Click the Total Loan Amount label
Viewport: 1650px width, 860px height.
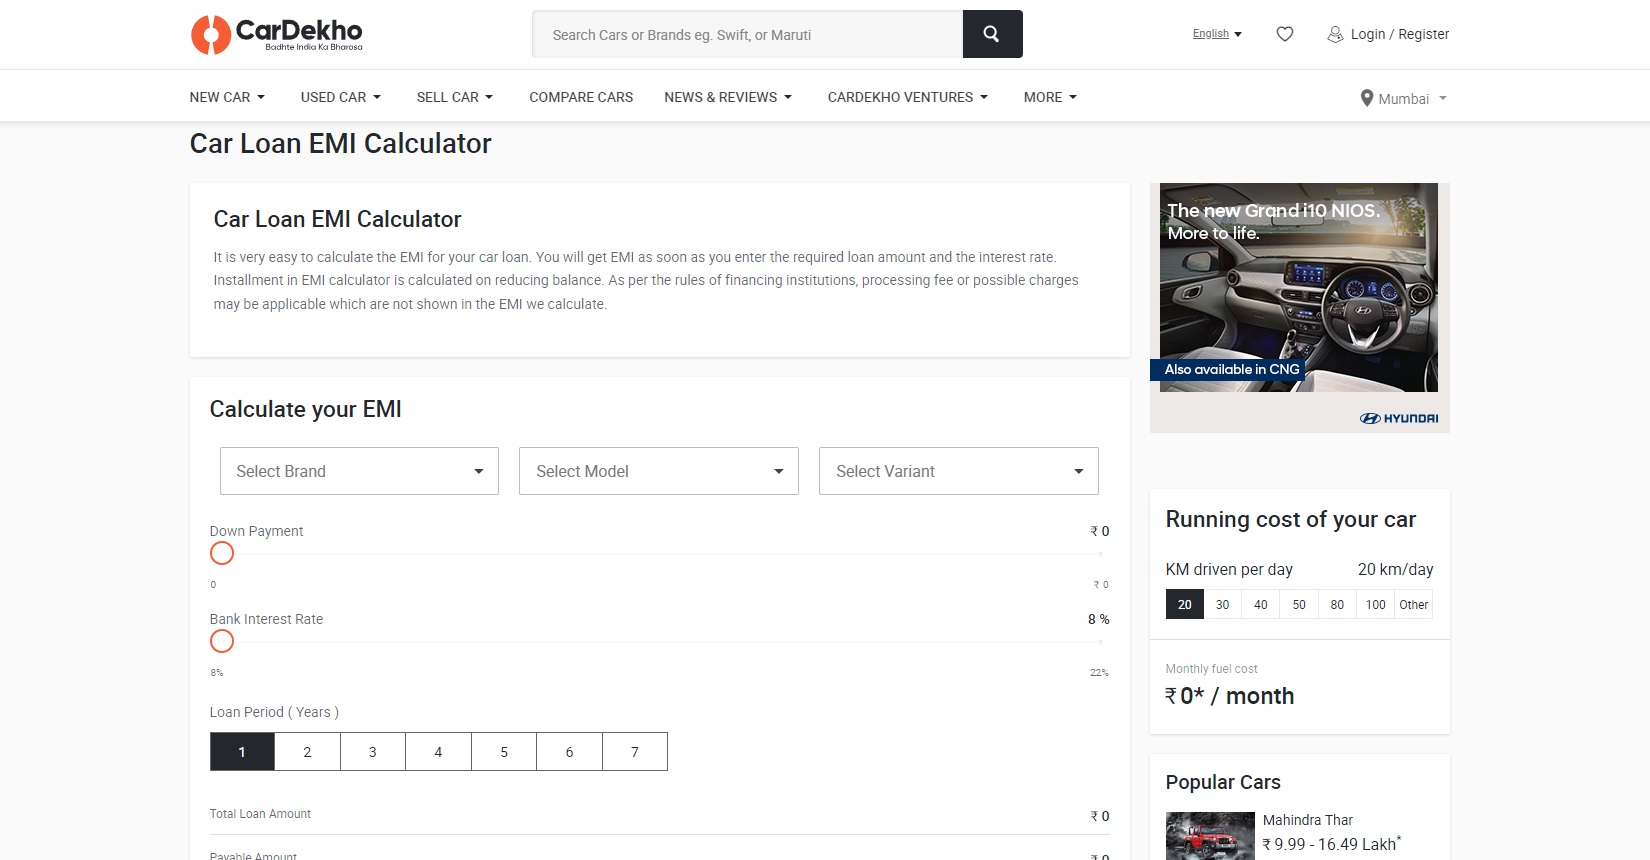click(260, 814)
